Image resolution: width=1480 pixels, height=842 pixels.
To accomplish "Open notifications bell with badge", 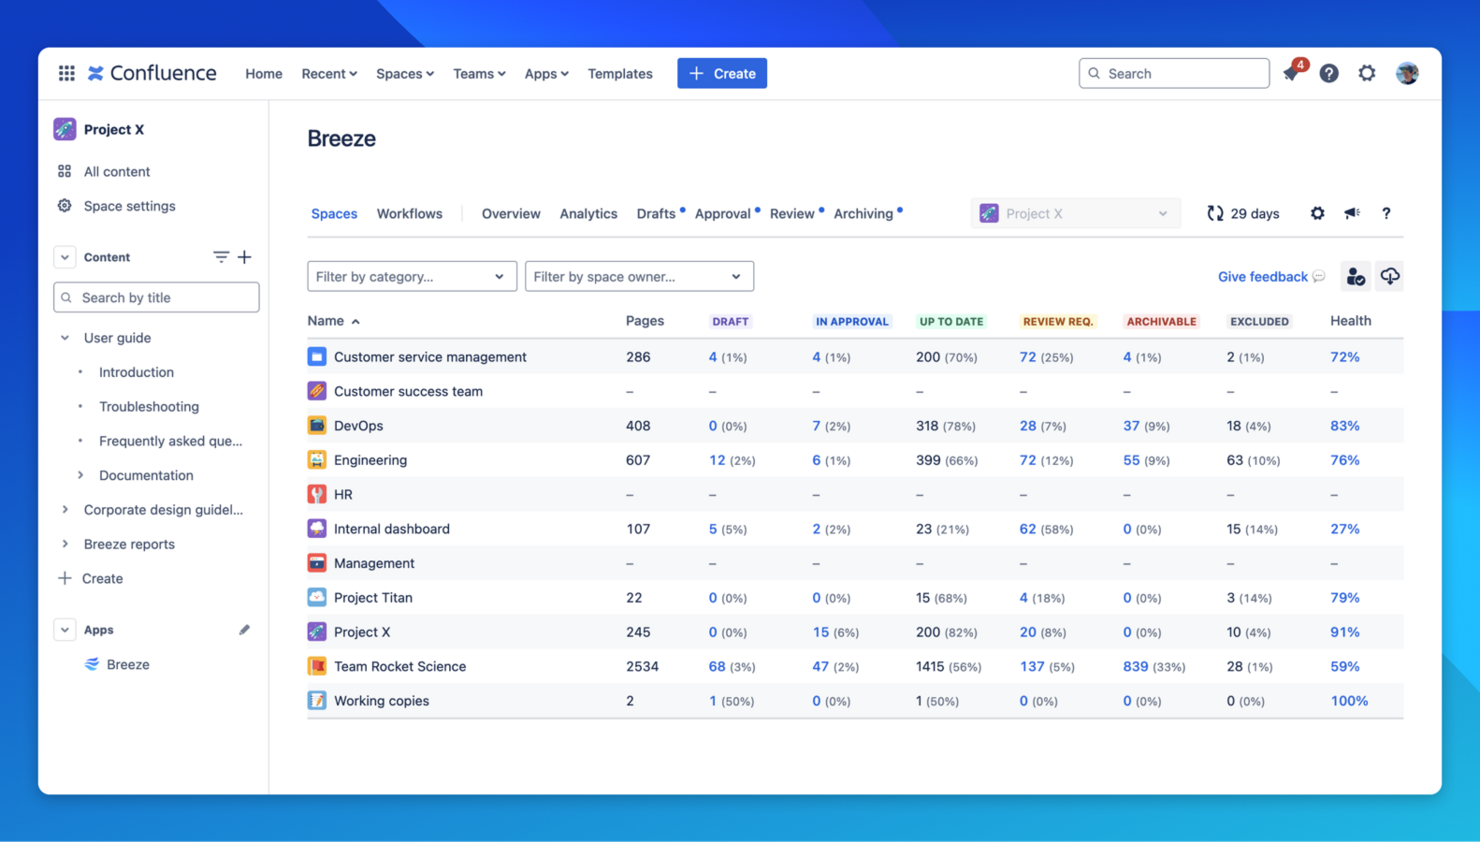I will 1292,72.
